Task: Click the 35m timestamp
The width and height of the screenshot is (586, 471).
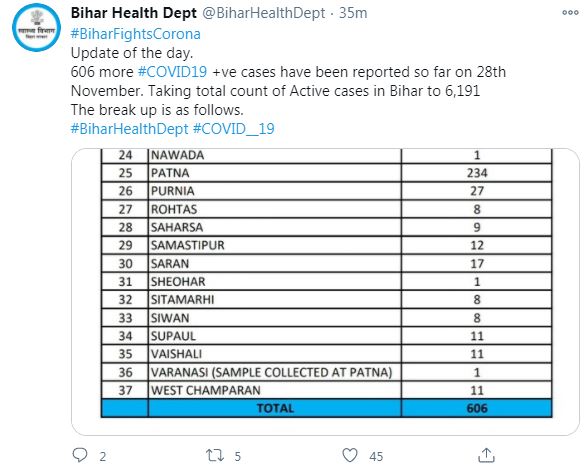Action: pos(353,13)
